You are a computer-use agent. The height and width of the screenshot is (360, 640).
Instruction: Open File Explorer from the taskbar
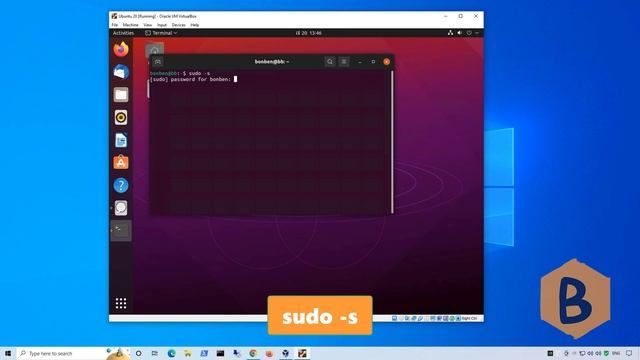tap(187, 353)
